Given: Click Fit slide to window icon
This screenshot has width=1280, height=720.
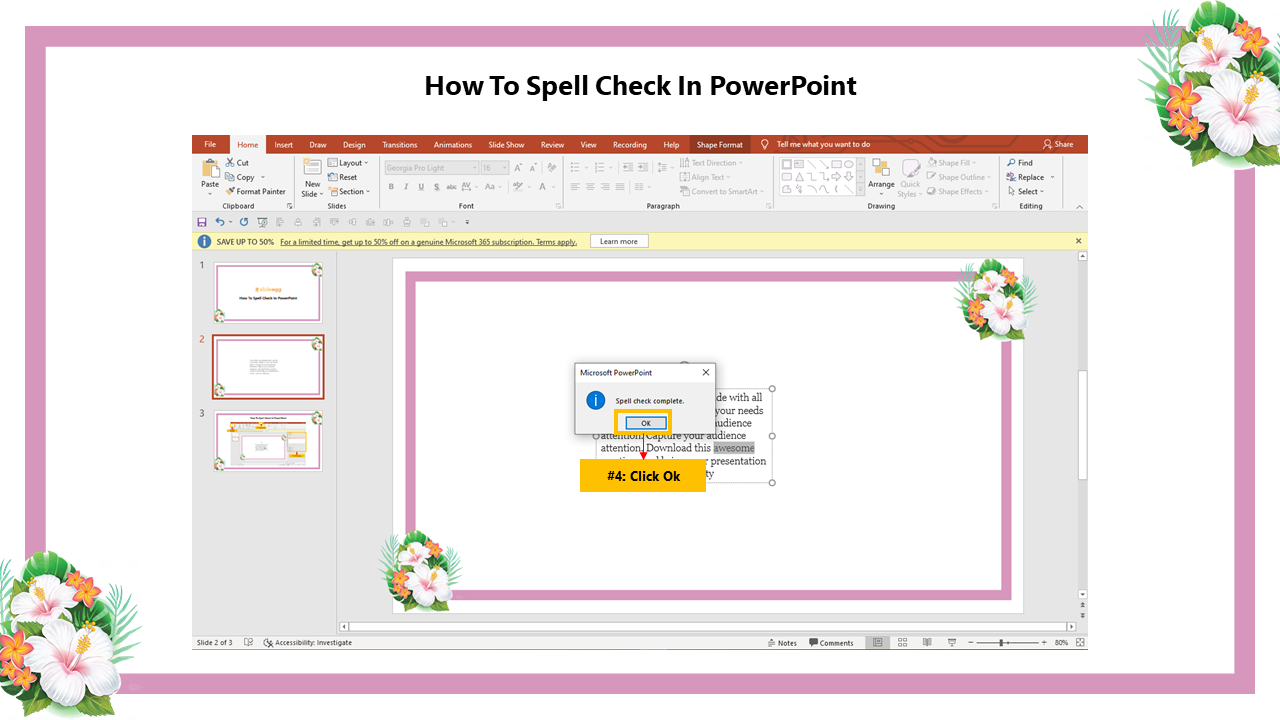Looking at the screenshot, I should 1080,643.
